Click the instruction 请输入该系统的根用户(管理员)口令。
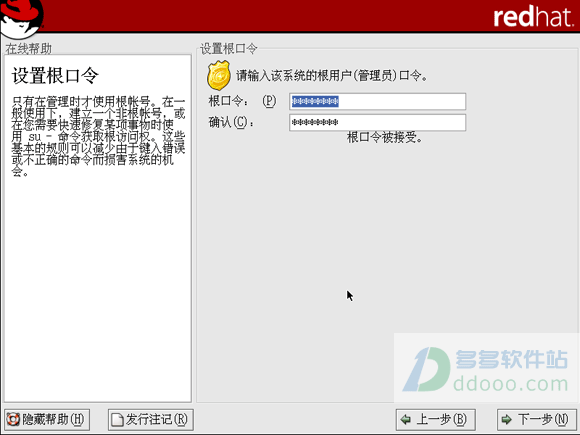Viewport: 580px width, 435px height. 332,75
